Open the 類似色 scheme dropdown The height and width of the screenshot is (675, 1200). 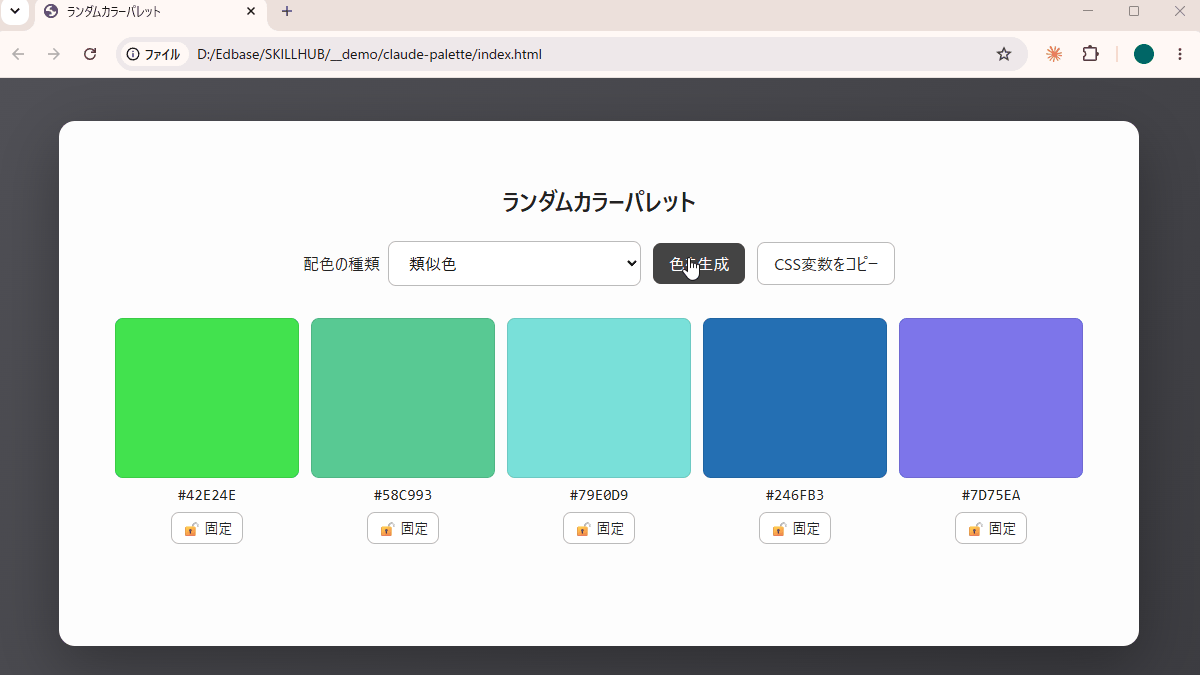(x=514, y=263)
